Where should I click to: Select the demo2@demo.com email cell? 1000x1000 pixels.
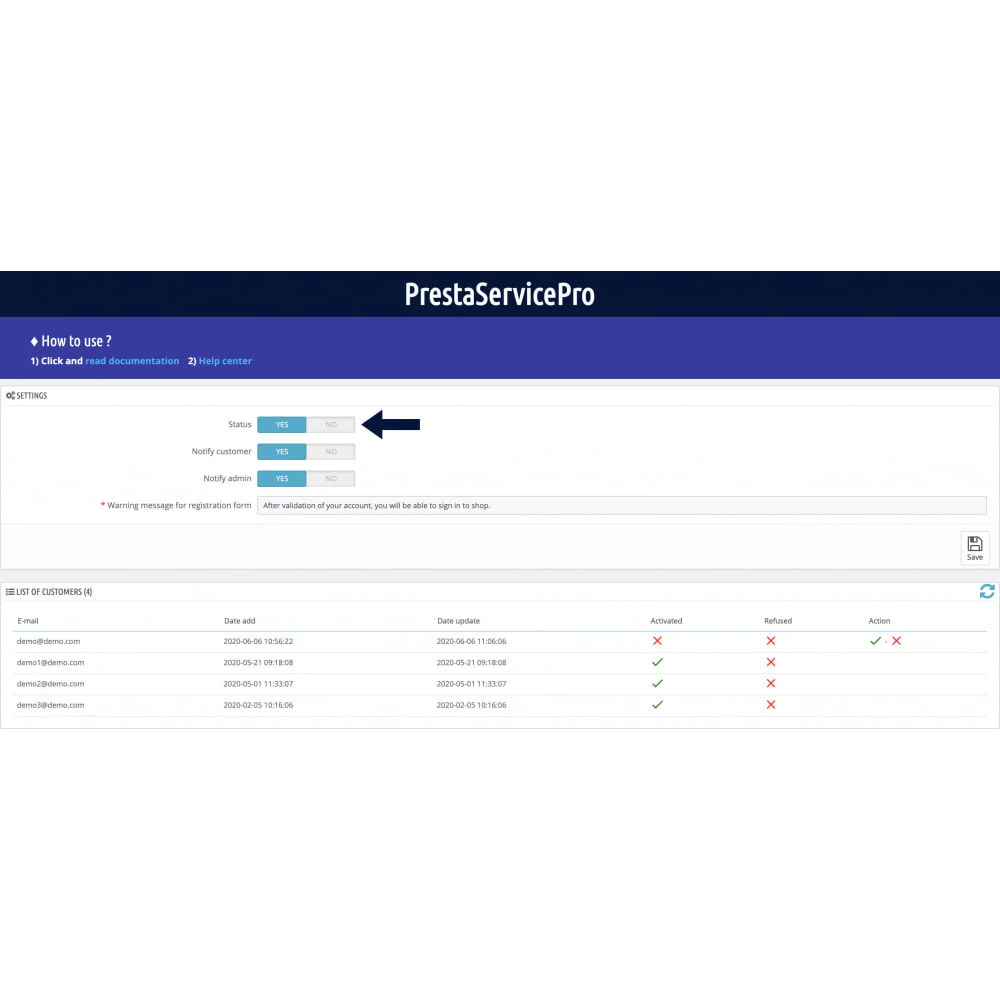(50, 684)
